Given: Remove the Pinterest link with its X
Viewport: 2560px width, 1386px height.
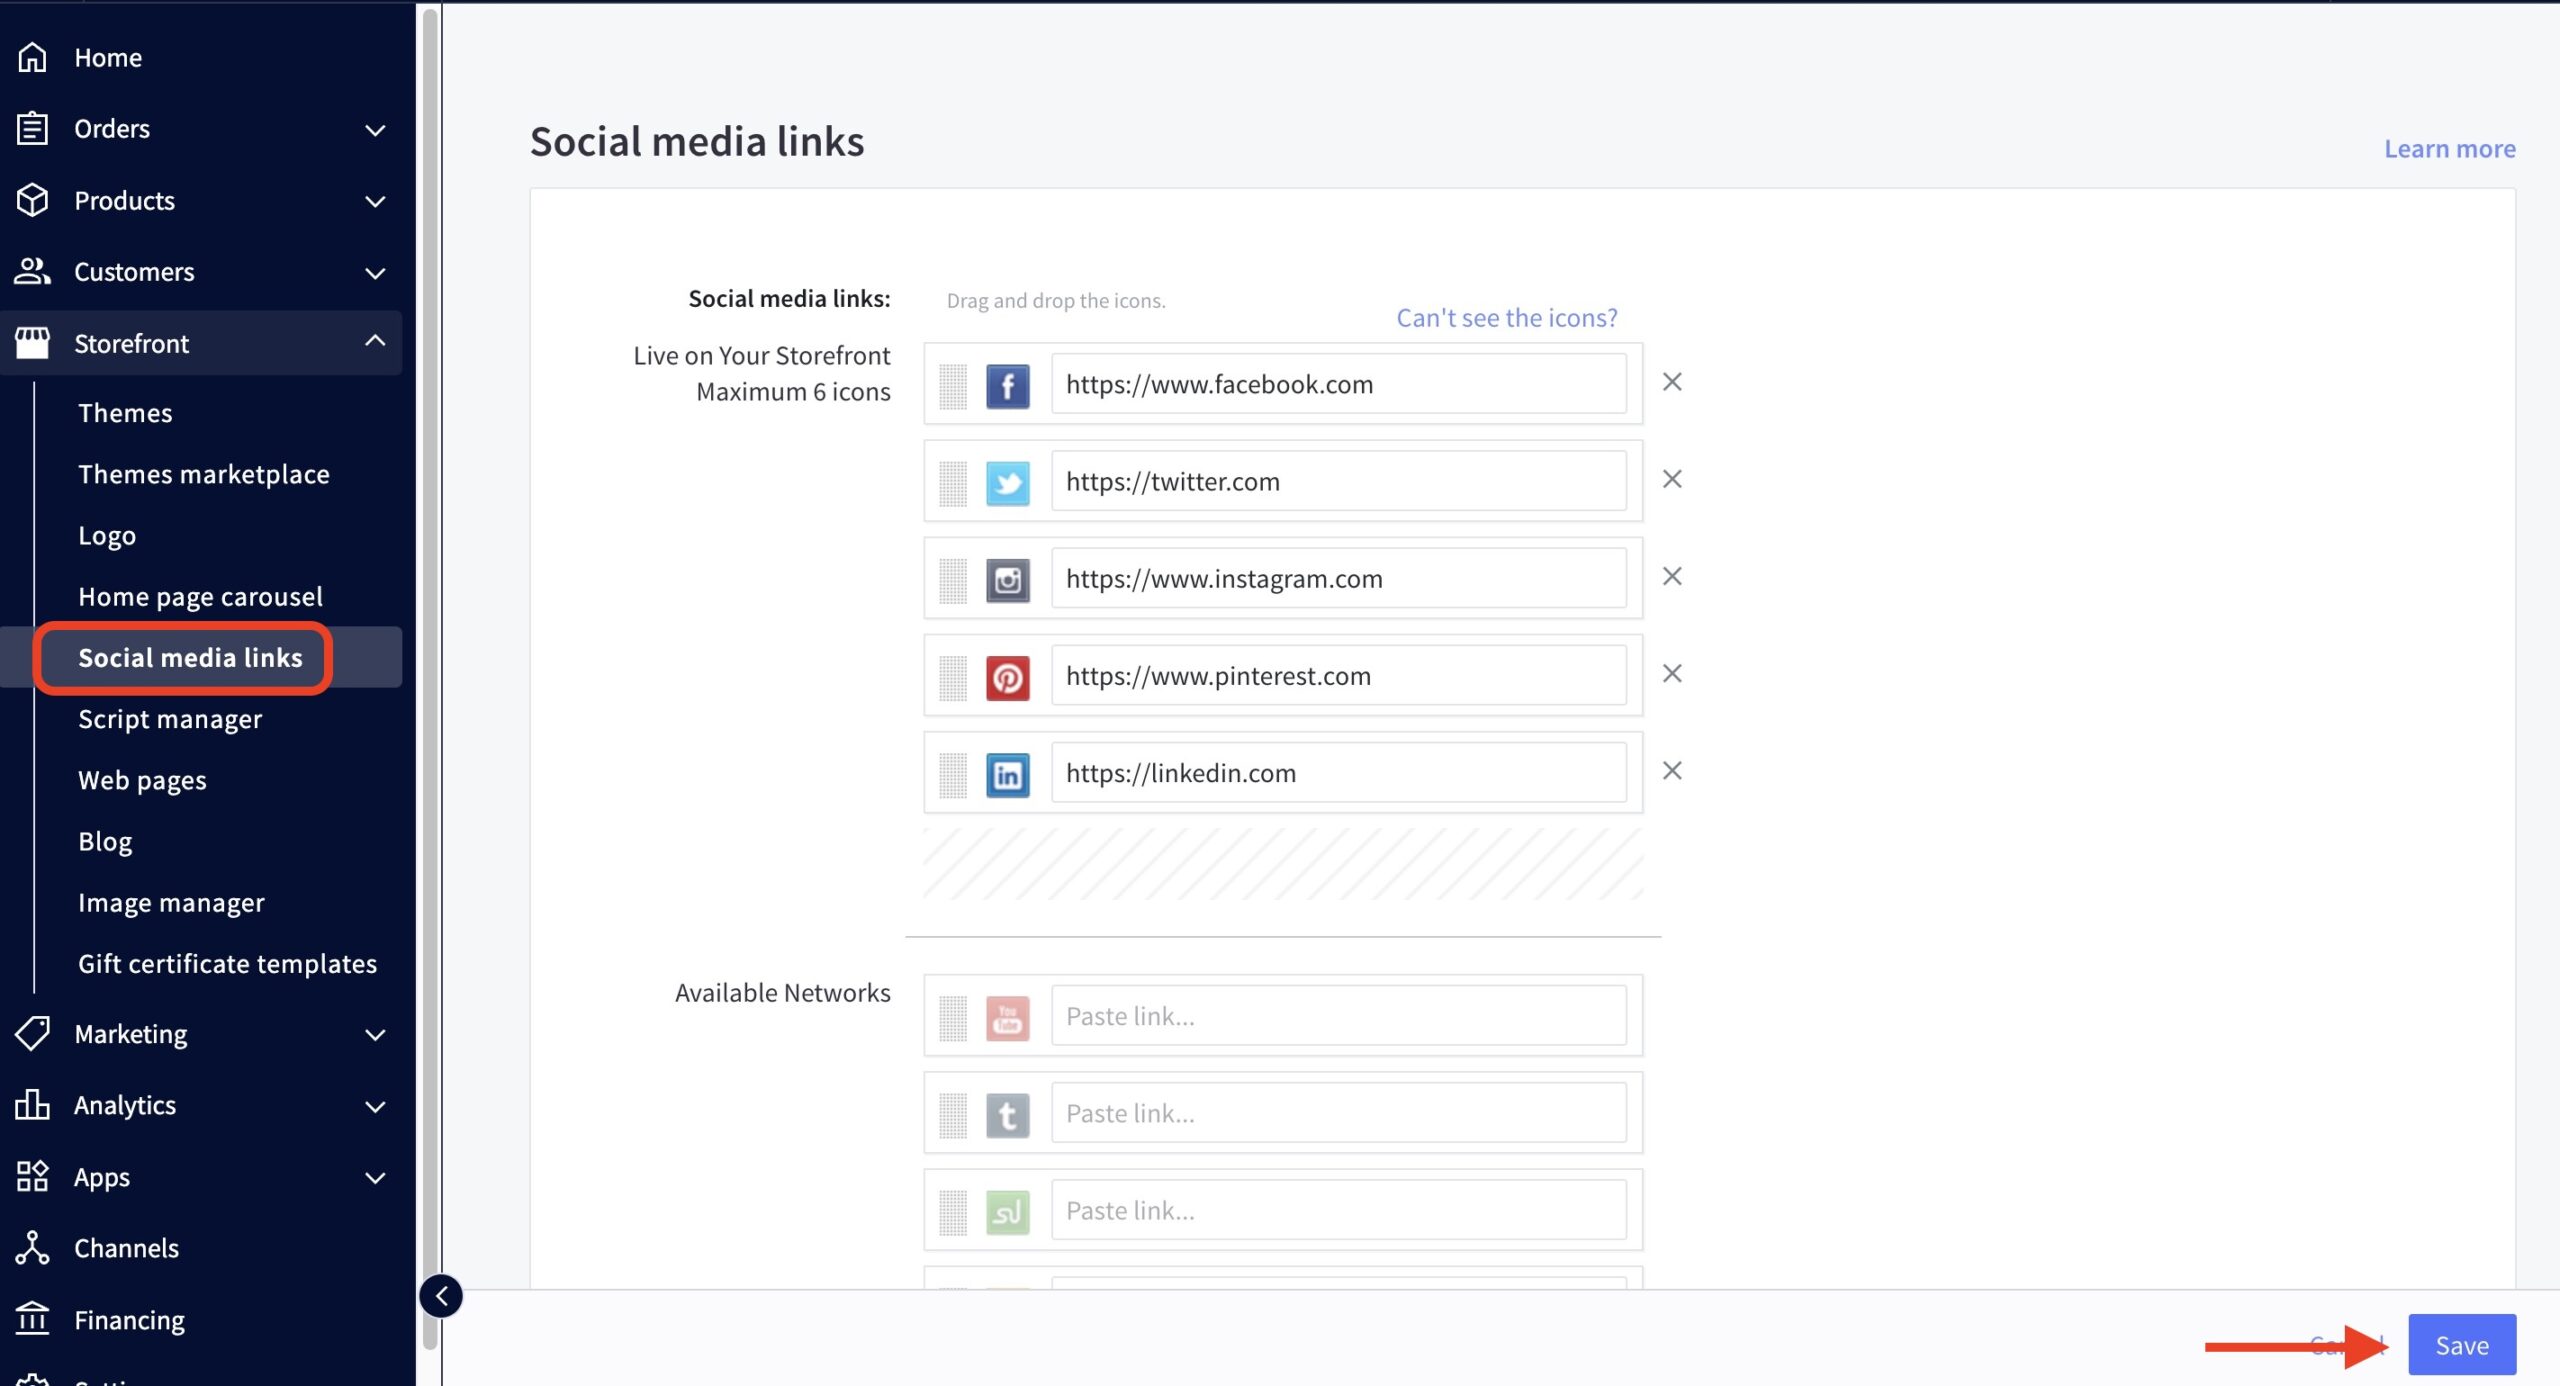Looking at the screenshot, I should click(x=1671, y=674).
